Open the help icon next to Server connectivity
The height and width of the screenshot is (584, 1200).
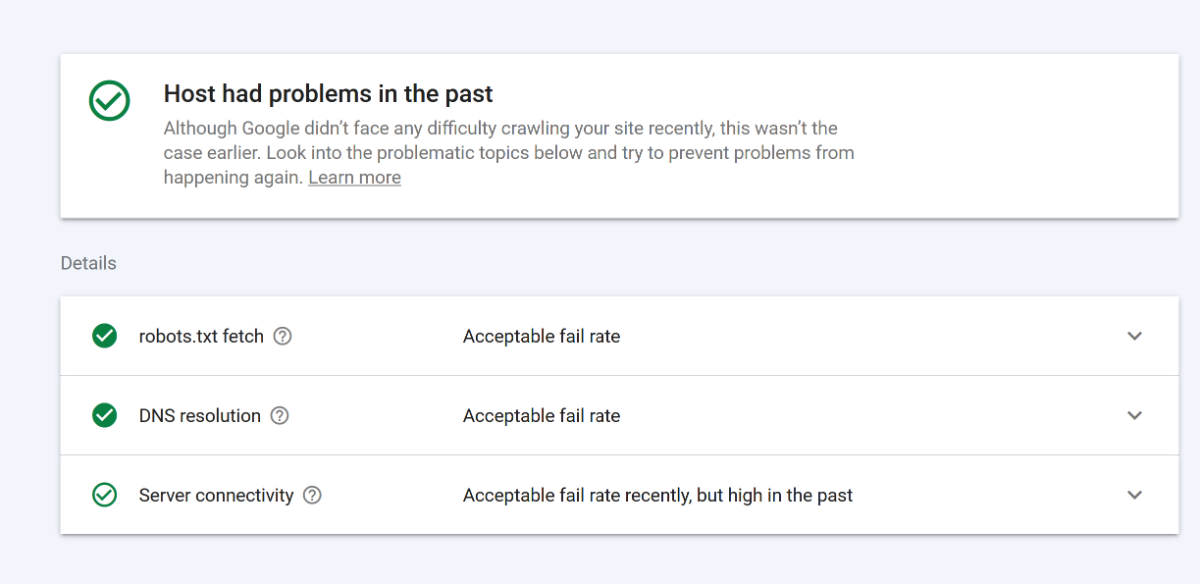(312, 495)
